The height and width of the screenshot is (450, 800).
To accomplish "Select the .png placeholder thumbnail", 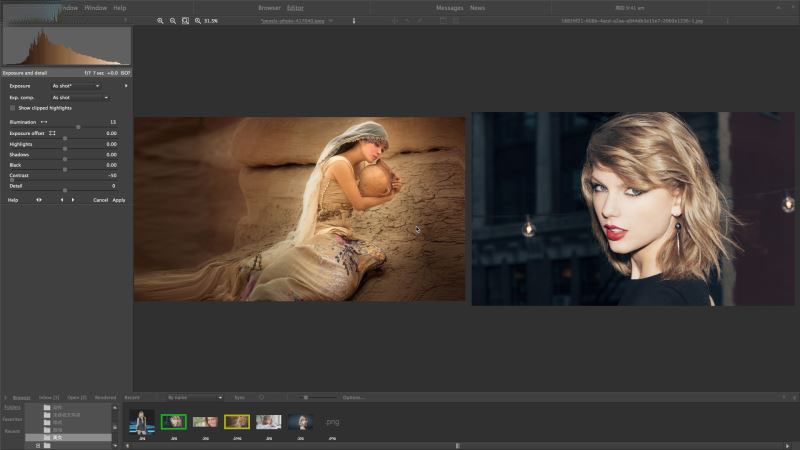I will coord(332,422).
